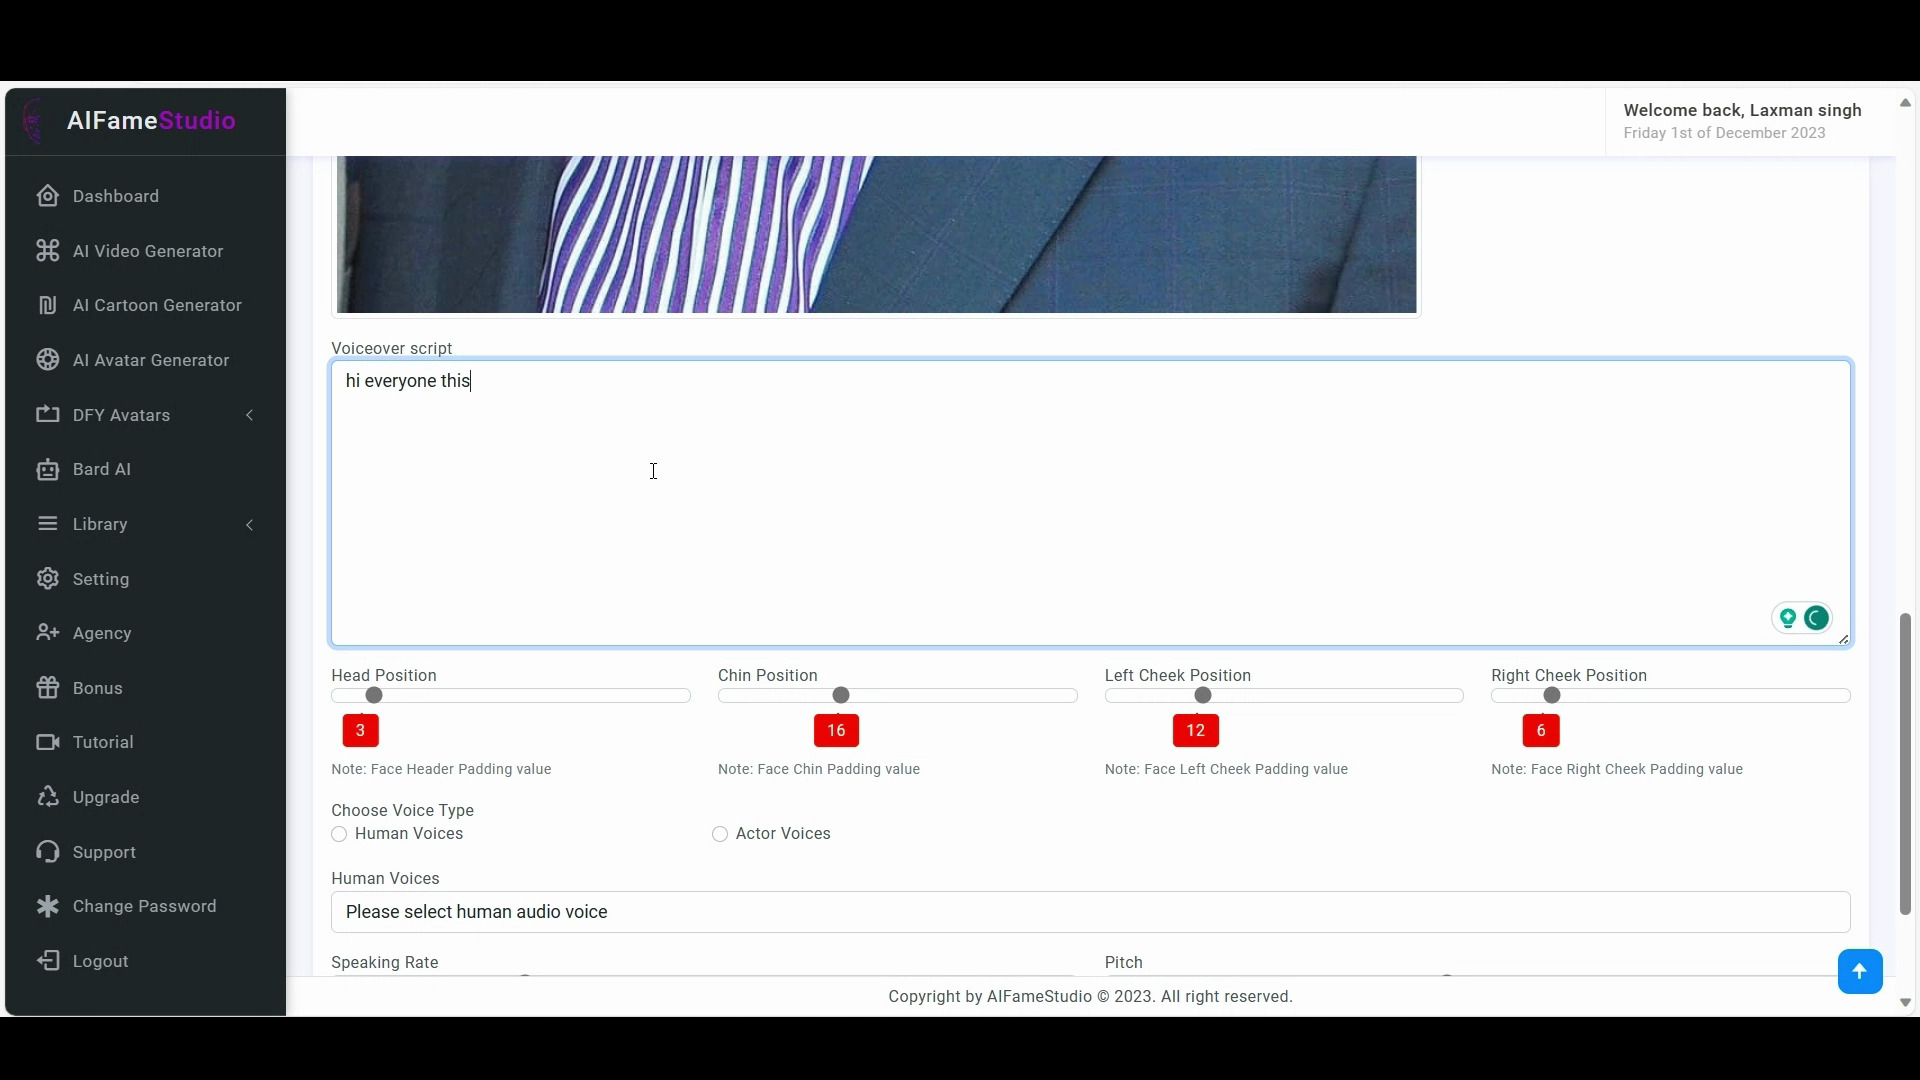Select the Human Voices radio button

pyautogui.click(x=339, y=834)
